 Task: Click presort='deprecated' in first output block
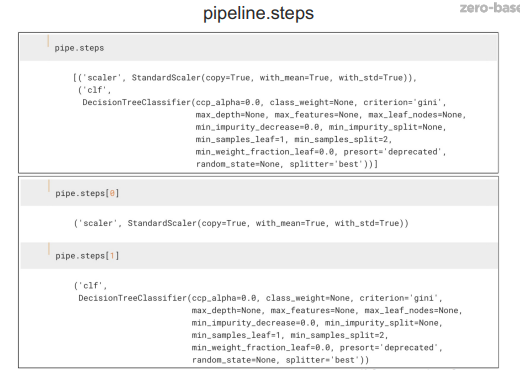(x=392, y=152)
